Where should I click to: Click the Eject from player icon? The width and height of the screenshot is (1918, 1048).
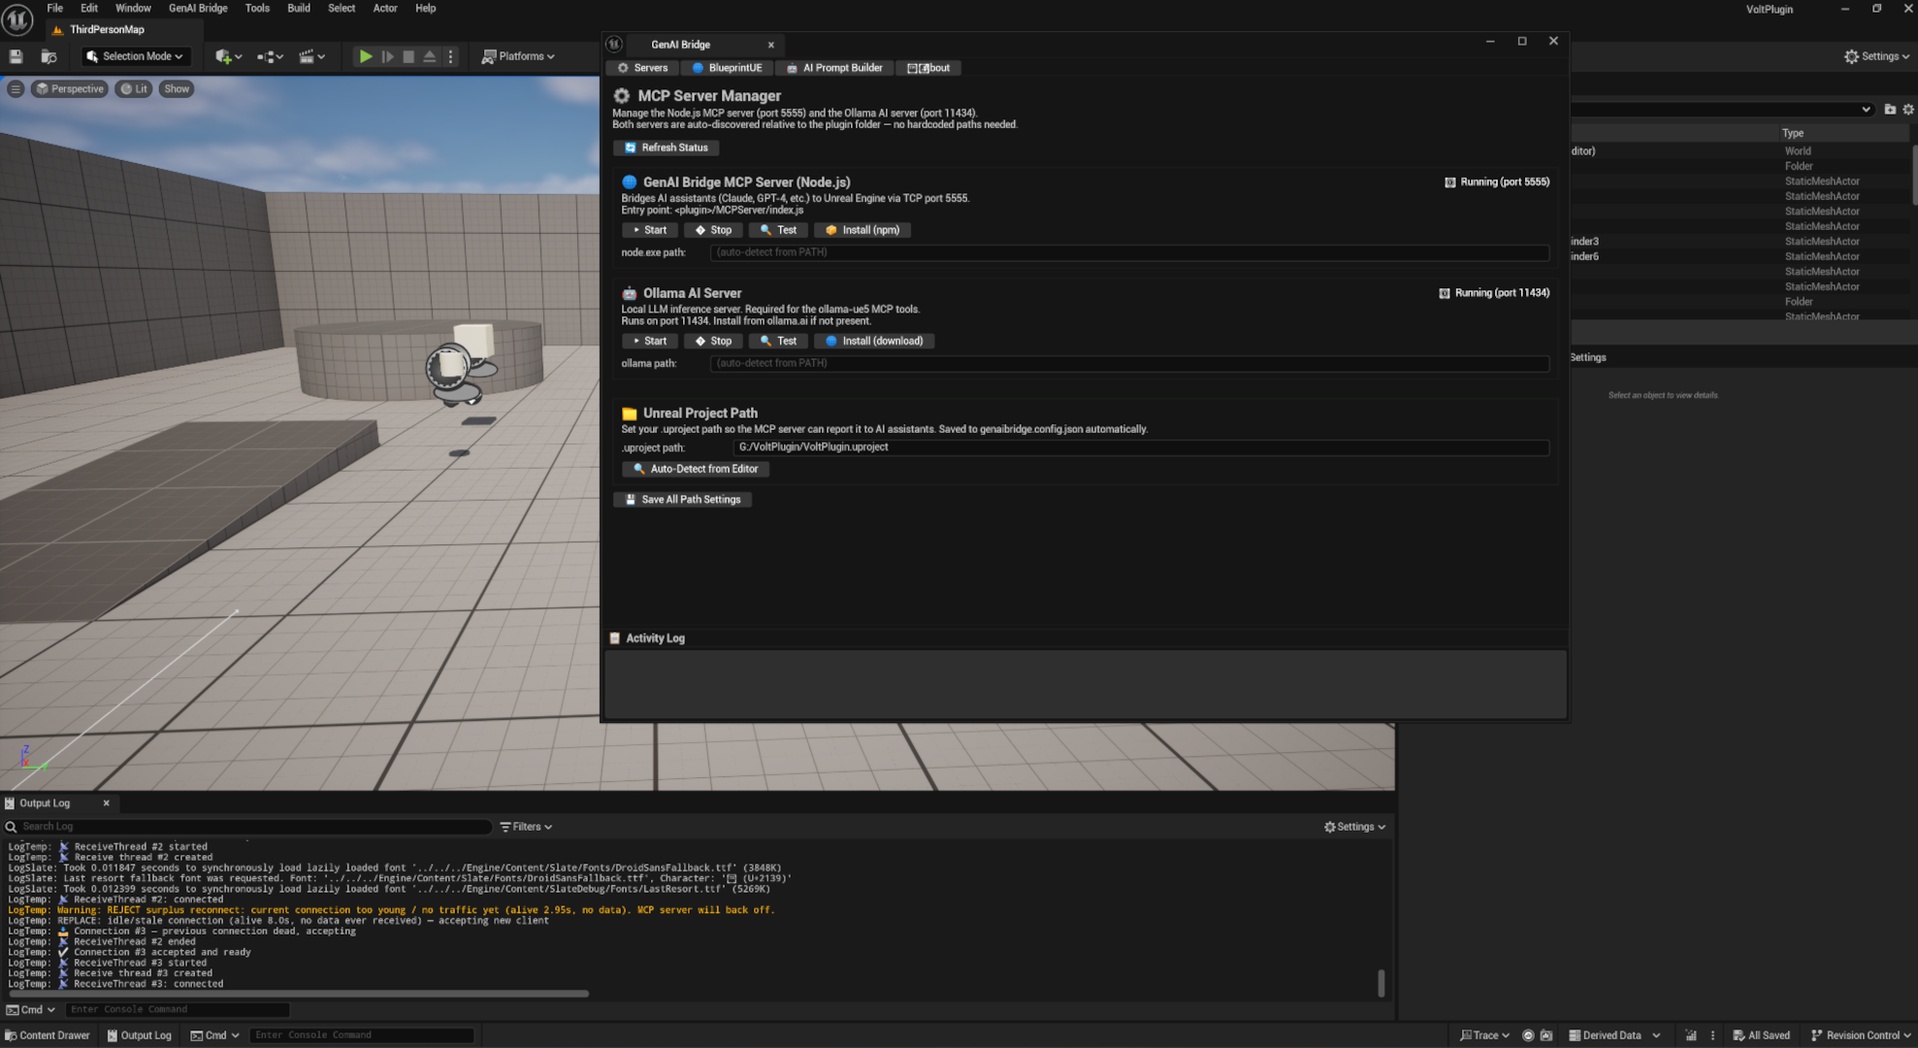[429, 57]
